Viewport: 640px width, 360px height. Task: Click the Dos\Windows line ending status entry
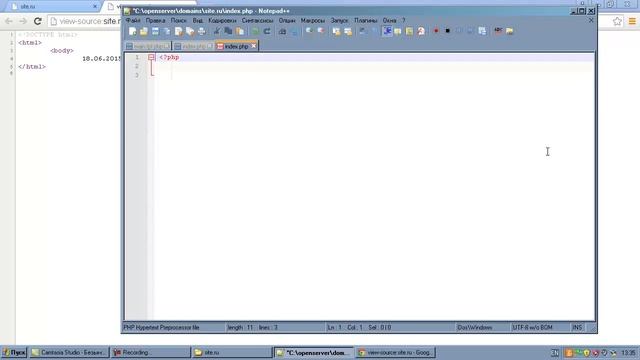(475, 327)
